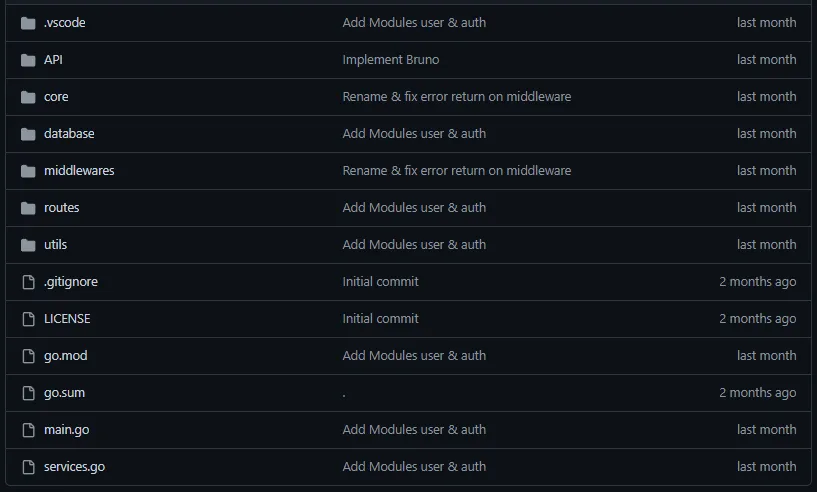Screen dimensions: 817x492
Task: Click the go.mod file icon
Action: point(28,356)
